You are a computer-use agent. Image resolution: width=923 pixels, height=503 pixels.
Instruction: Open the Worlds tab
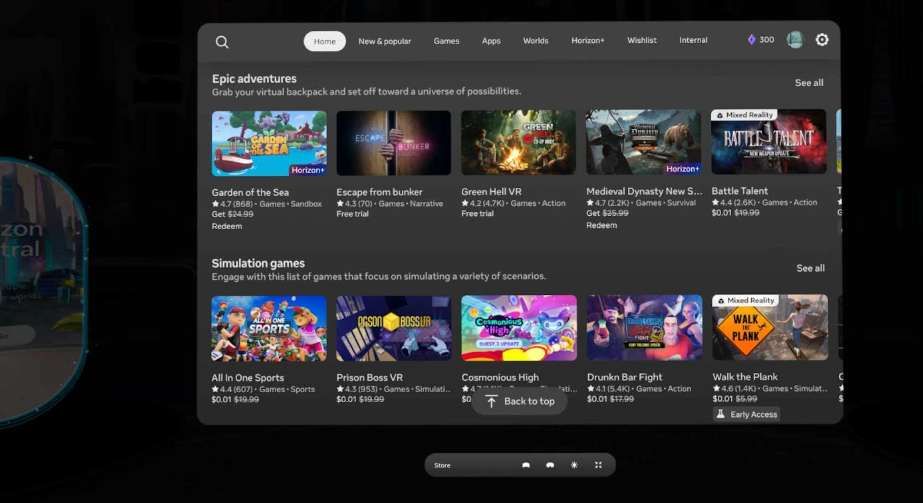(x=535, y=41)
